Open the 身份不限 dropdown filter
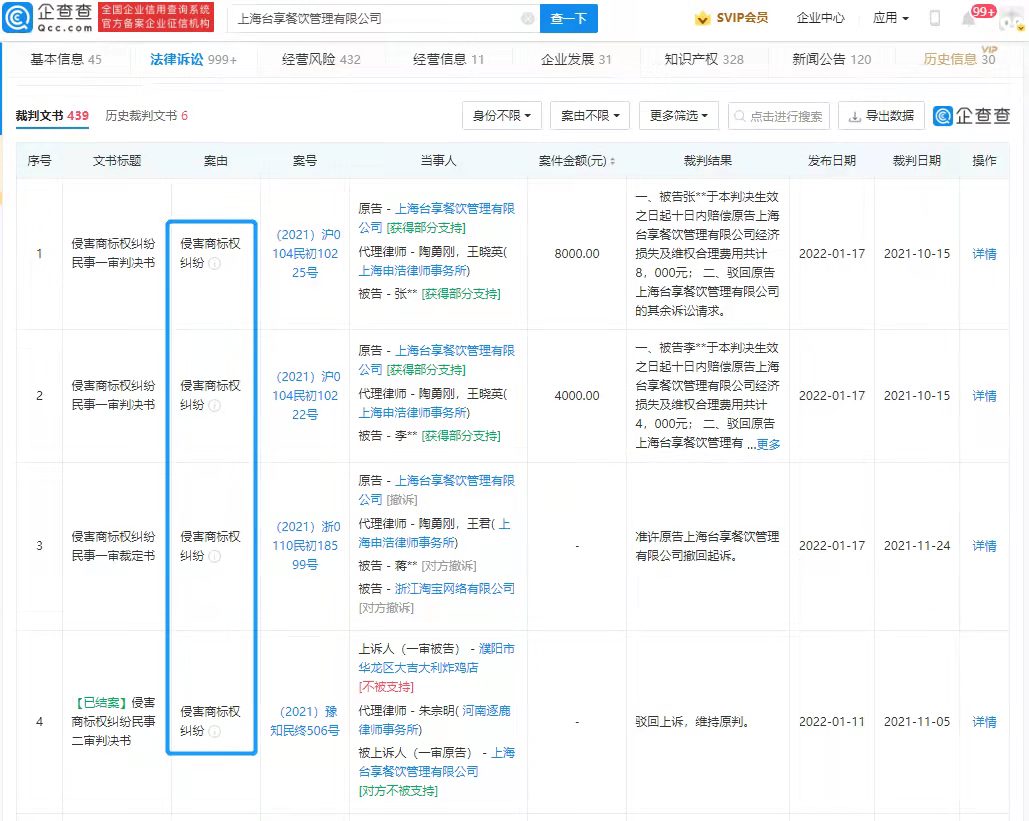 501,116
